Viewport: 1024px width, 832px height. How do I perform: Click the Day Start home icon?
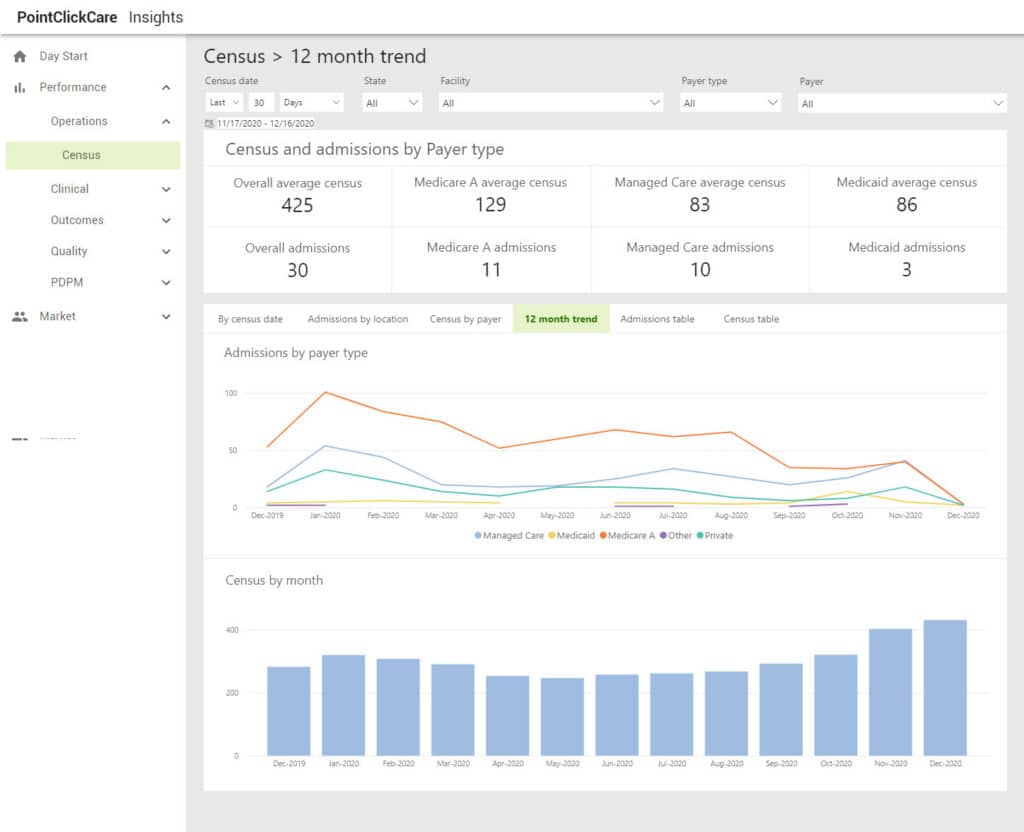click(20, 56)
